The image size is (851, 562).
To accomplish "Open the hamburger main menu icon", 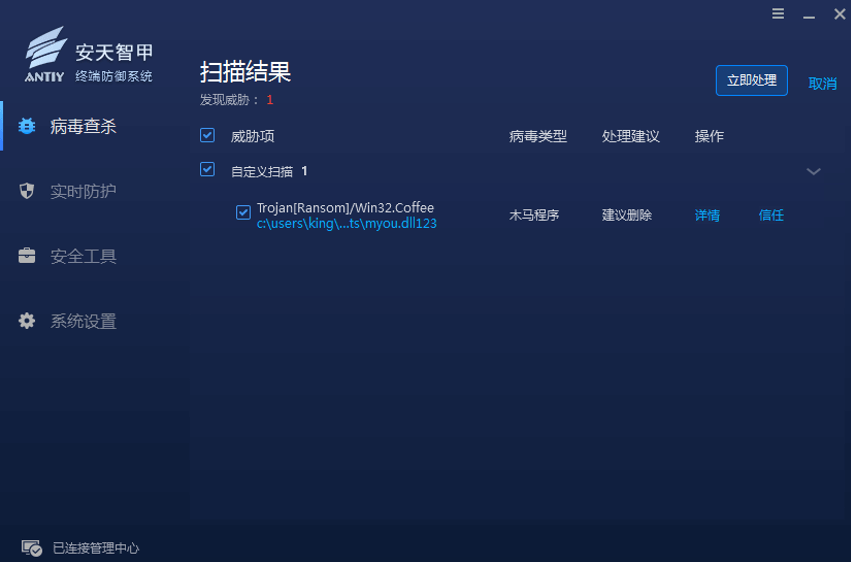I will click(x=778, y=14).
